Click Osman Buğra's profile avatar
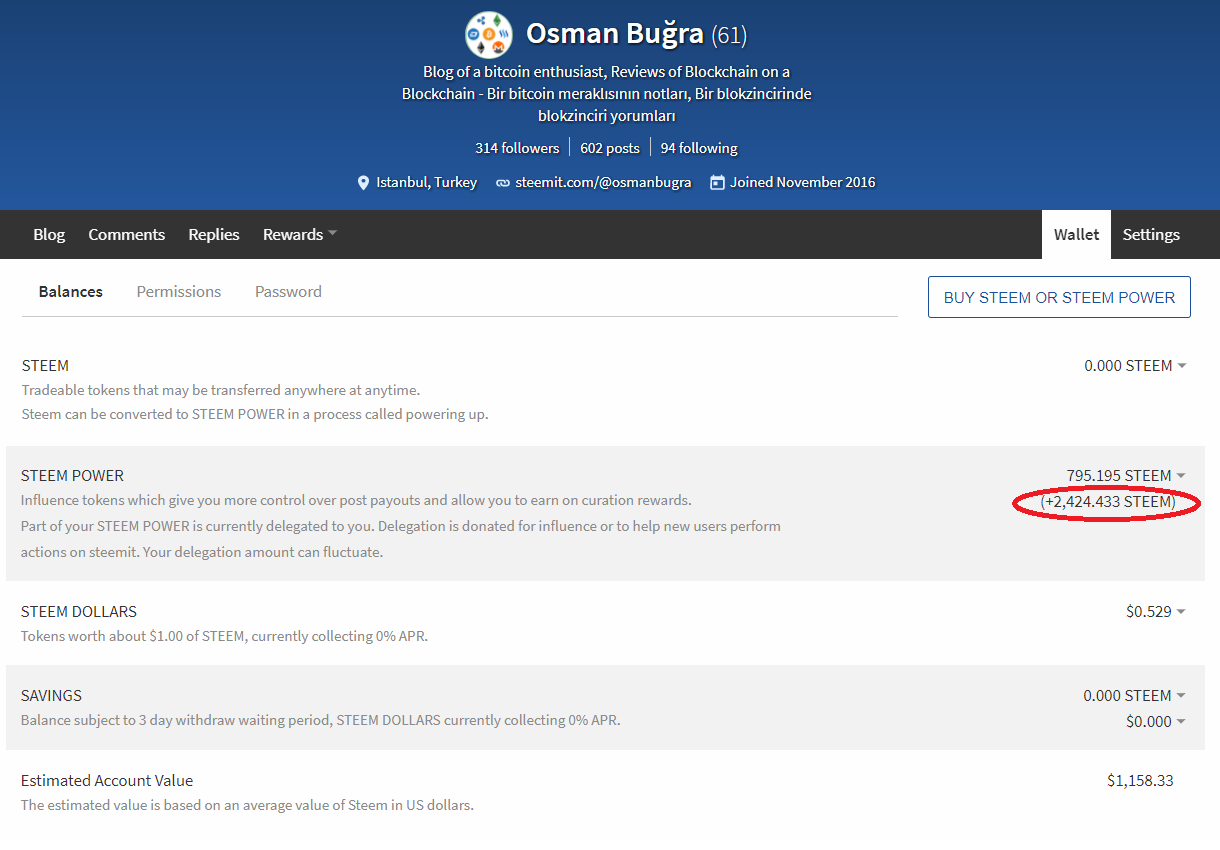1220x850 pixels. pyautogui.click(x=489, y=35)
